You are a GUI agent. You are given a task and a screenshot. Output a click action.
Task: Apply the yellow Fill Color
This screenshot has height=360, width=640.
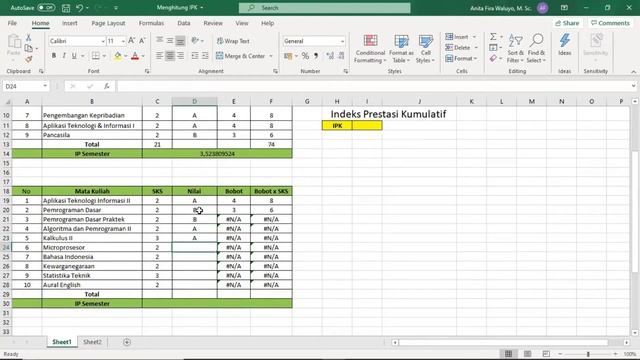118,56
